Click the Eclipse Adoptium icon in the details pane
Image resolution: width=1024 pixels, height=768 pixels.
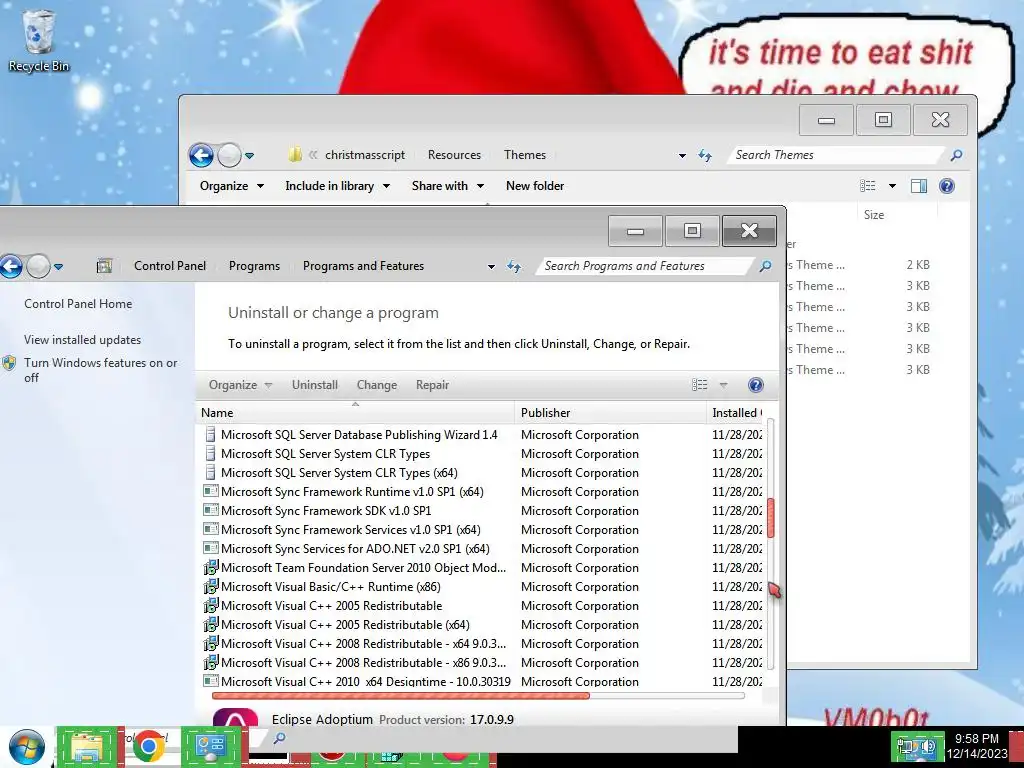pos(235,717)
